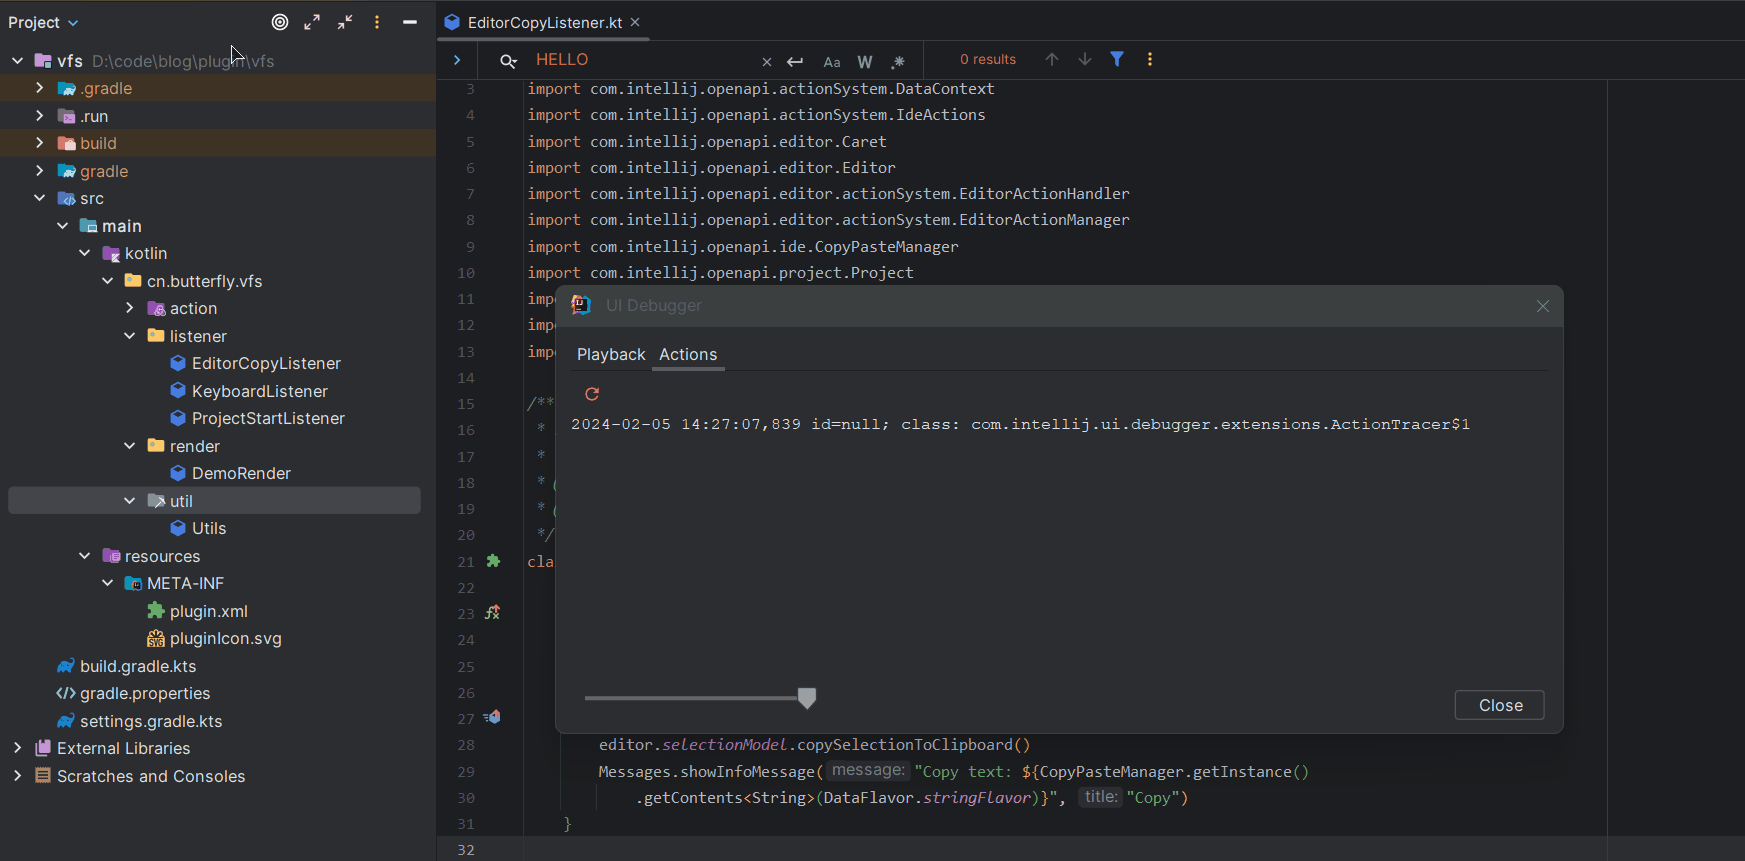Collapse the src folder
The image size is (1745, 861).
40,198
